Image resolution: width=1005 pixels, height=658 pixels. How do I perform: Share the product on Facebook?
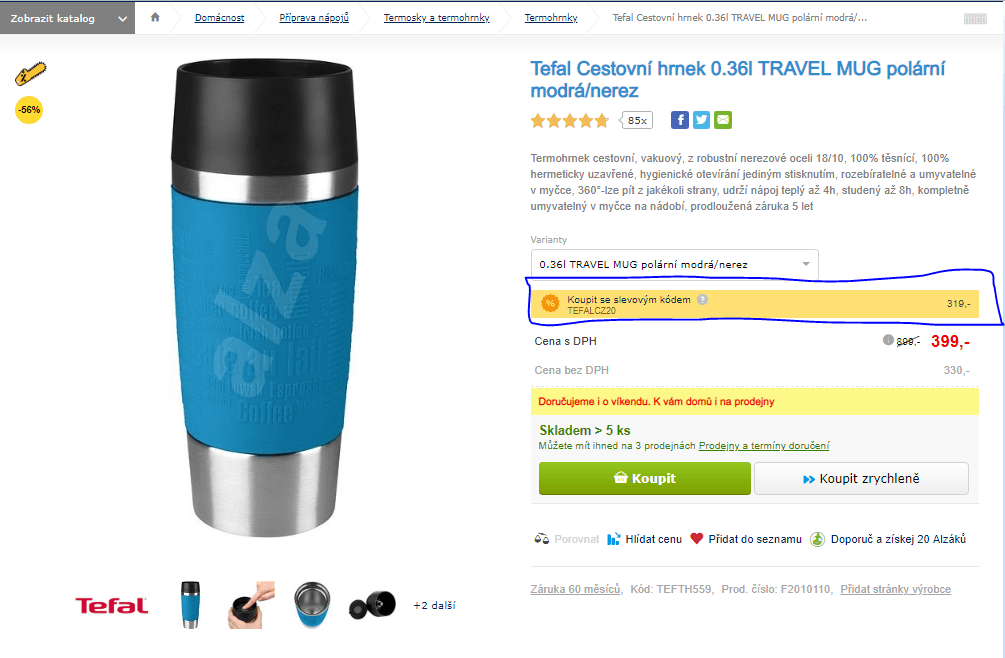[x=680, y=120]
